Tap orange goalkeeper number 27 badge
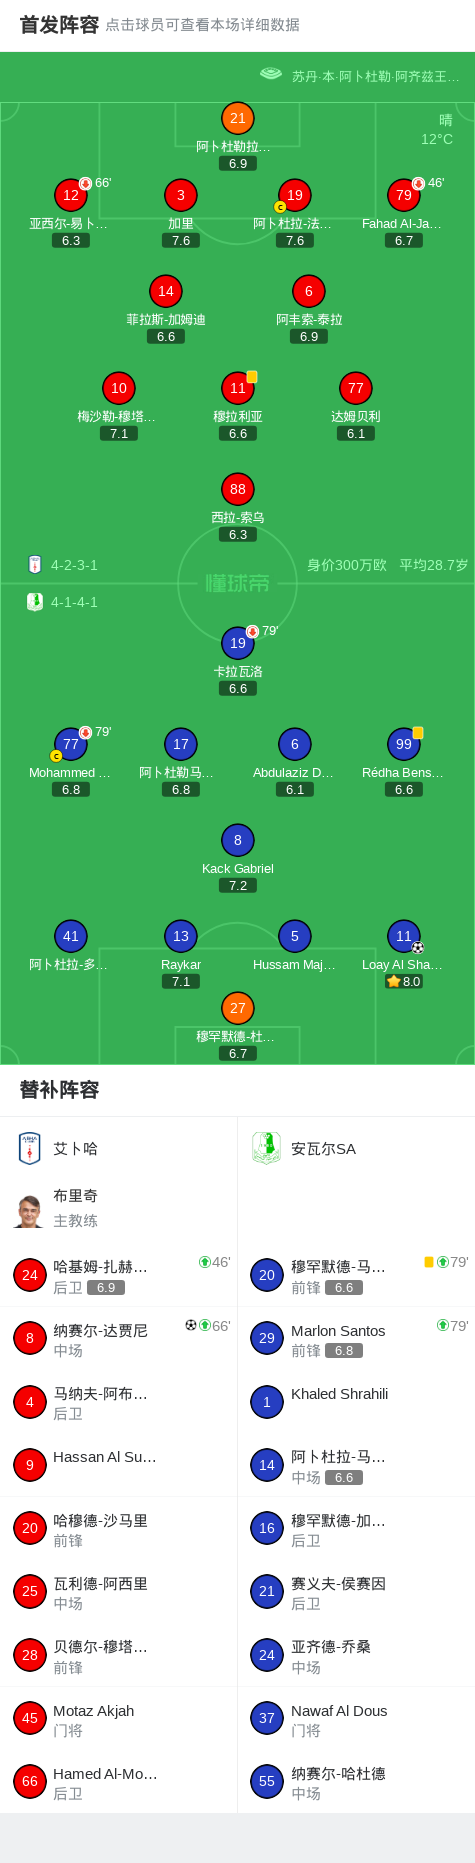 pos(238,1008)
